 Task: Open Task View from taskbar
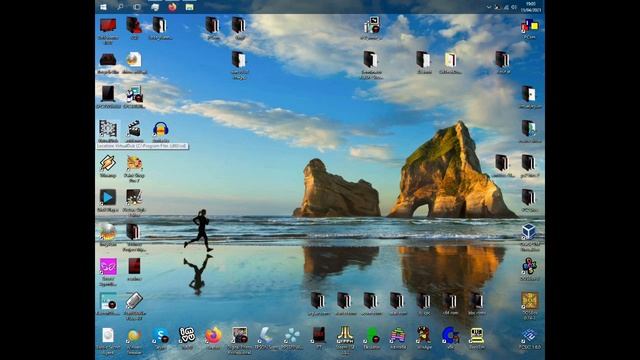coord(137,7)
